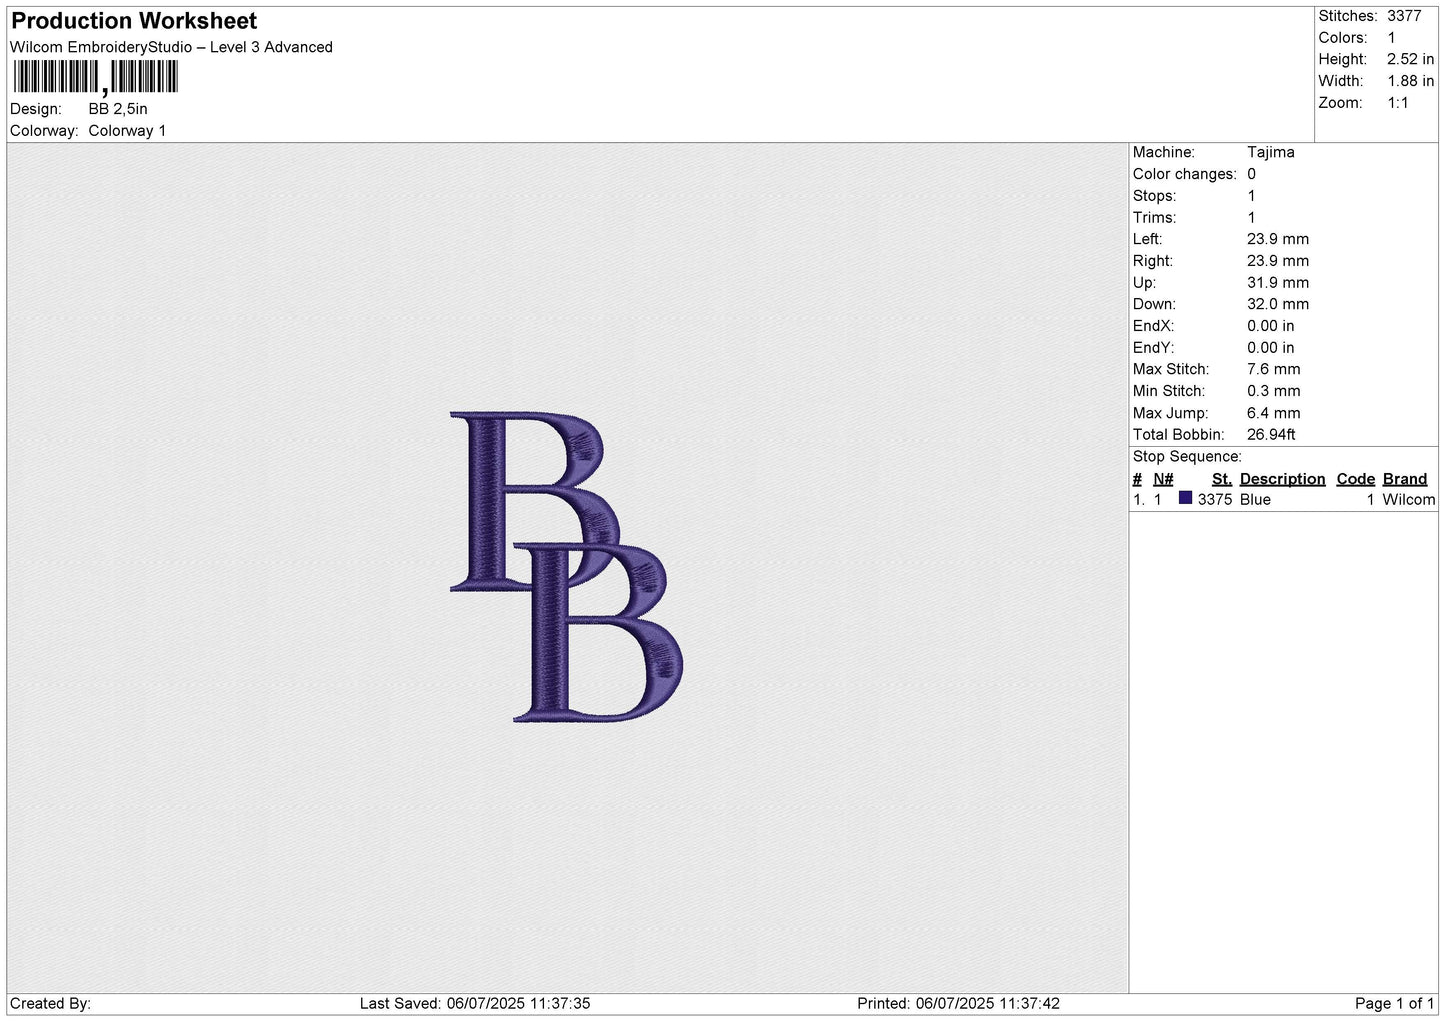Click the 'N#' column header
The width and height of the screenshot is (1445, 1021).
1163,479
